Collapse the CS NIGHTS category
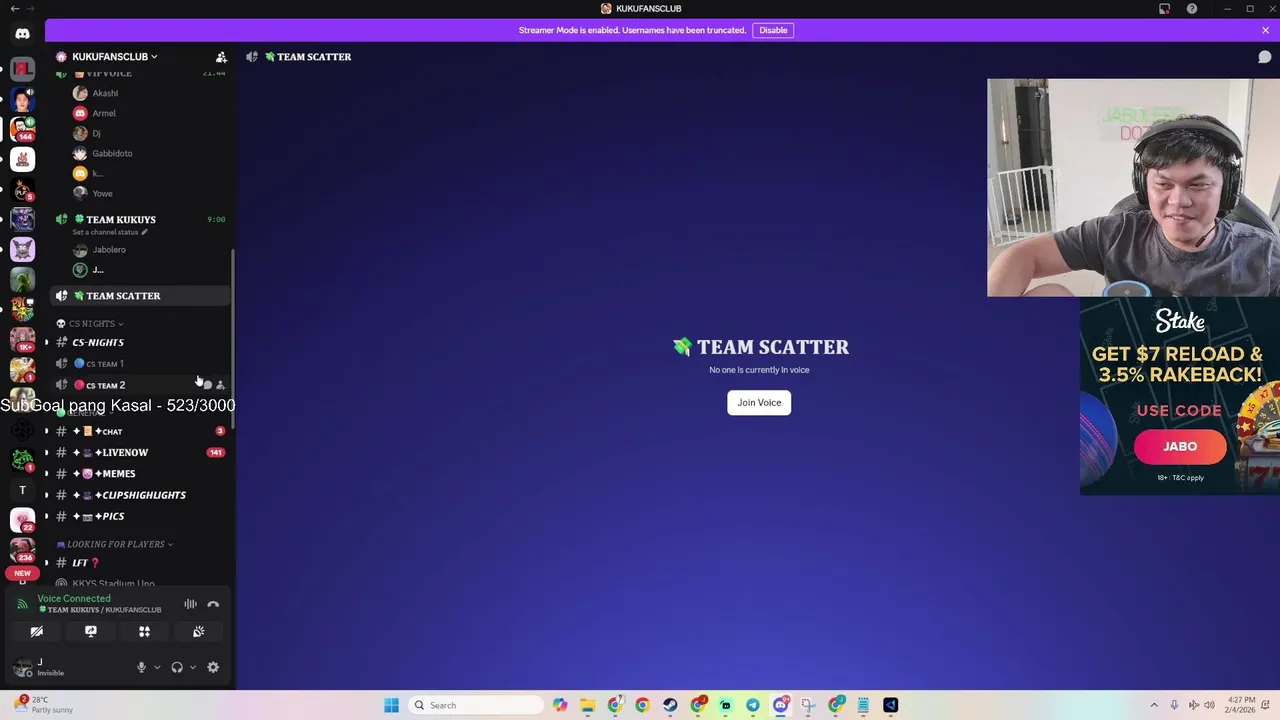This screenshot has width=1280, height=720. [x=92, y=324]
